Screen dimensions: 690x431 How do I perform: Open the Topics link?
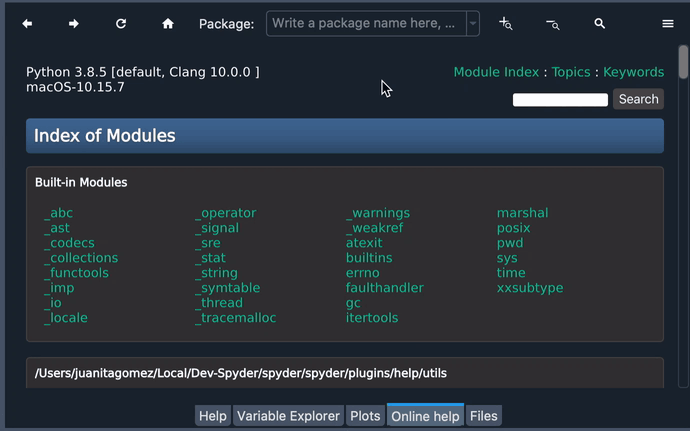571,72
